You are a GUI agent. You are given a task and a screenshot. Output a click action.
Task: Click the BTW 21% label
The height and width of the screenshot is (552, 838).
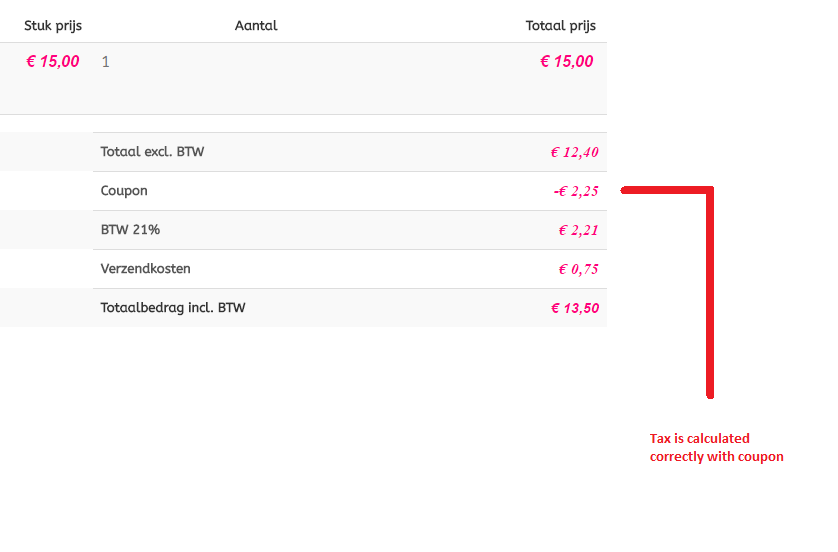click(130, 230)
